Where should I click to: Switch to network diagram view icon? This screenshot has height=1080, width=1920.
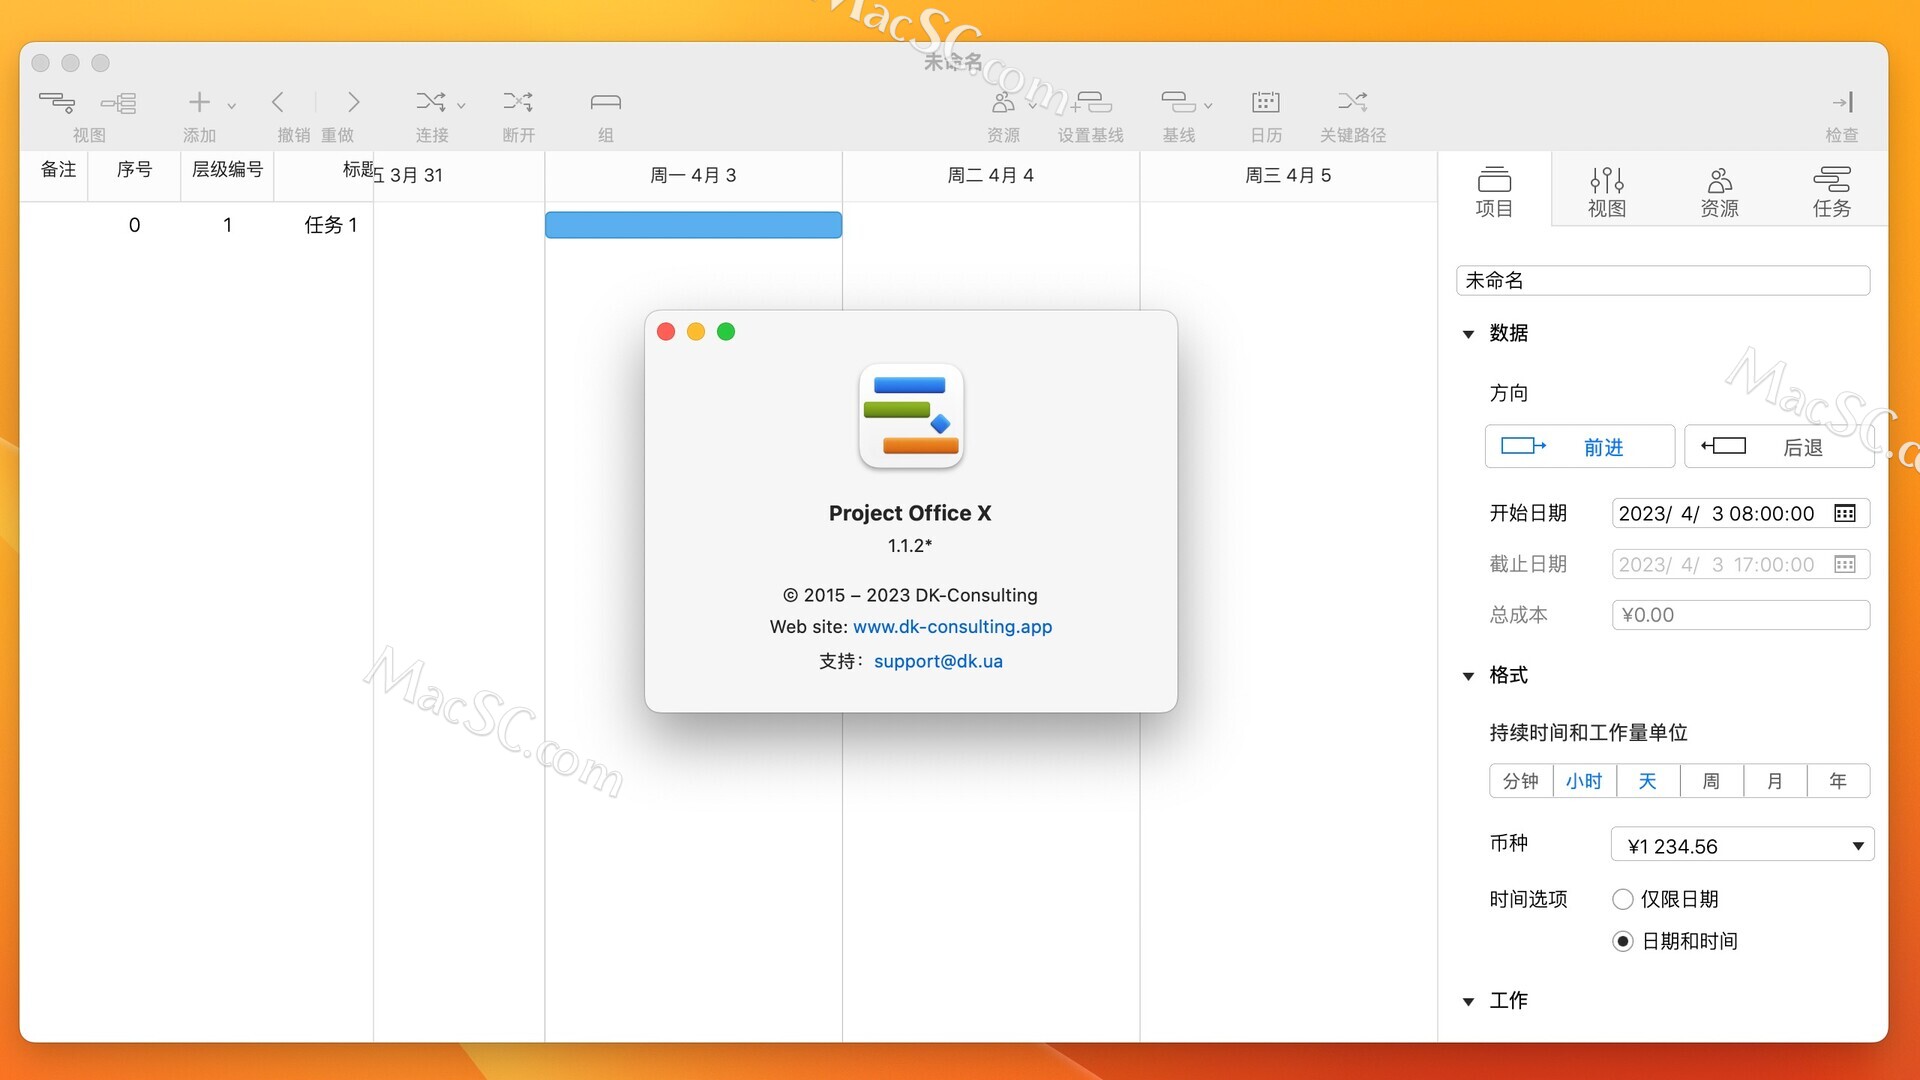coord(119,102)
